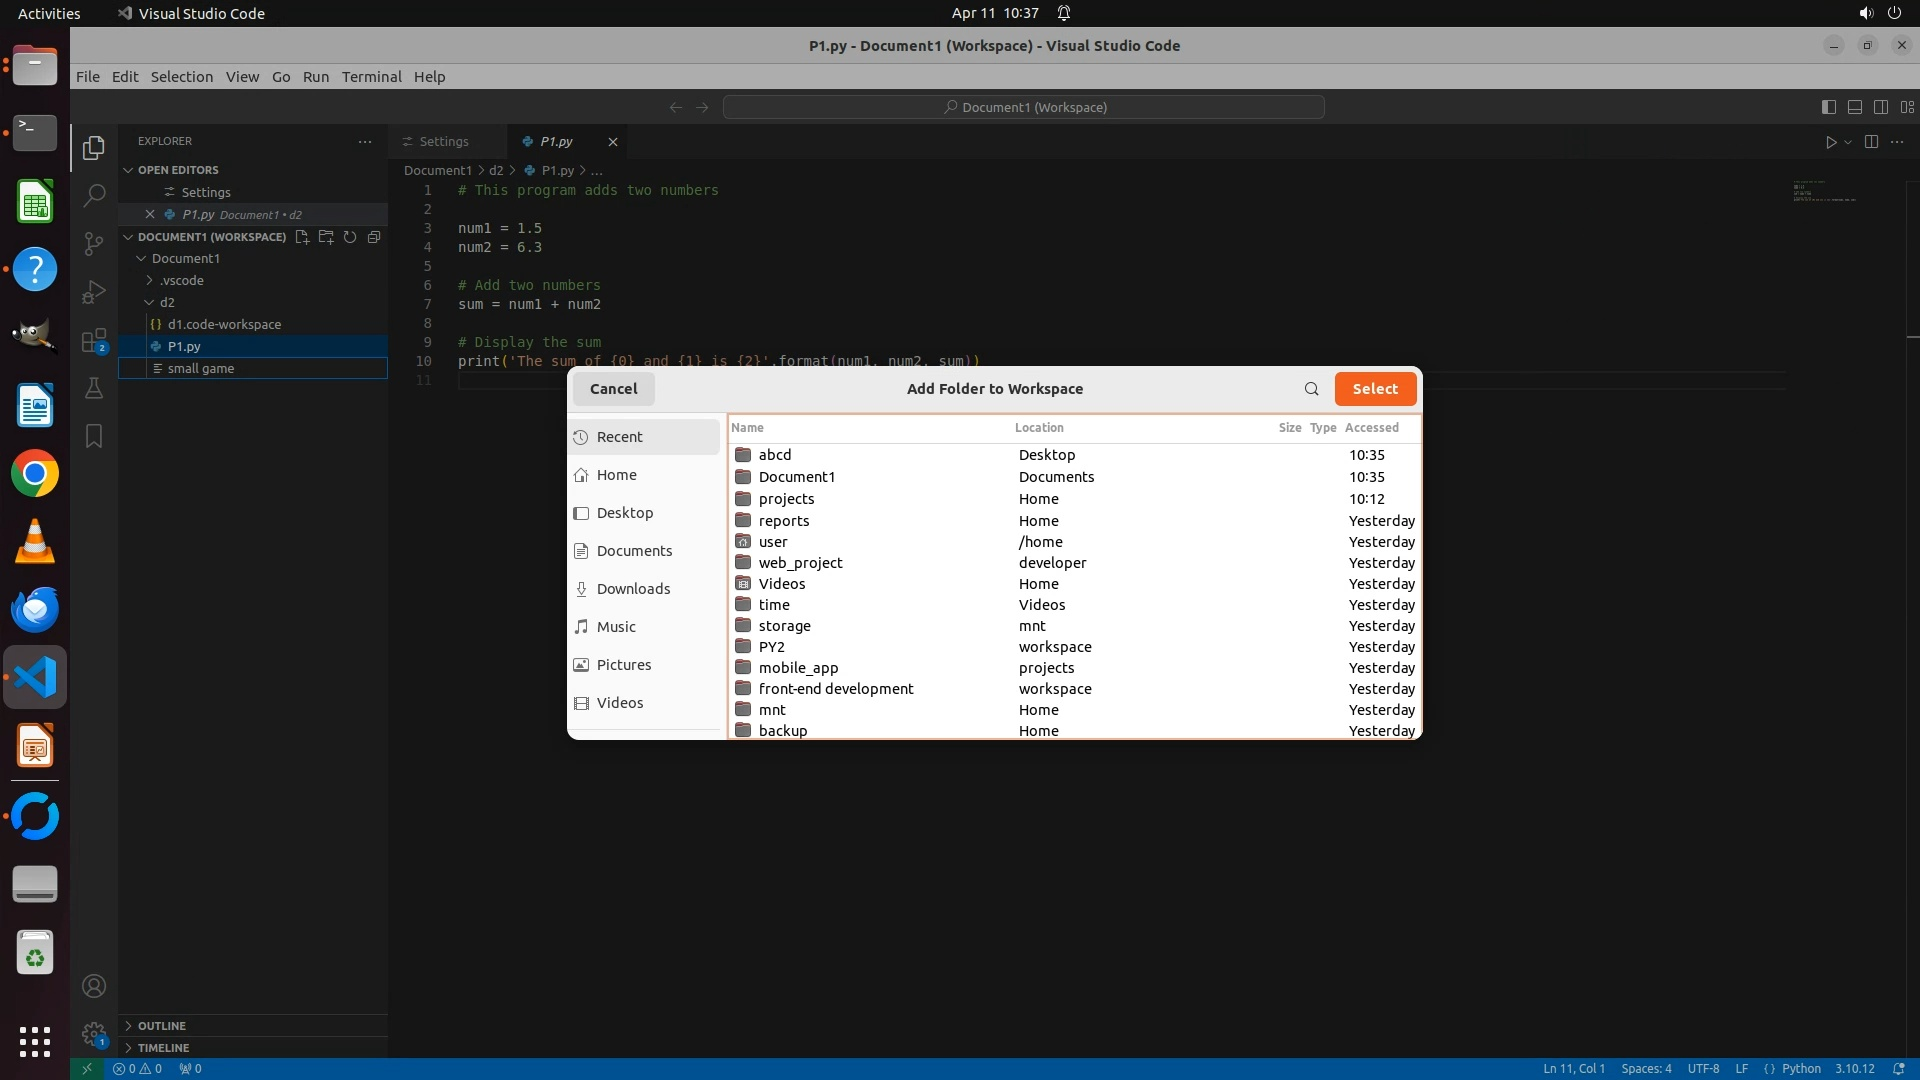Switch to the Settings tab
1920x1080 pixels.
click(x=443, y=142)
